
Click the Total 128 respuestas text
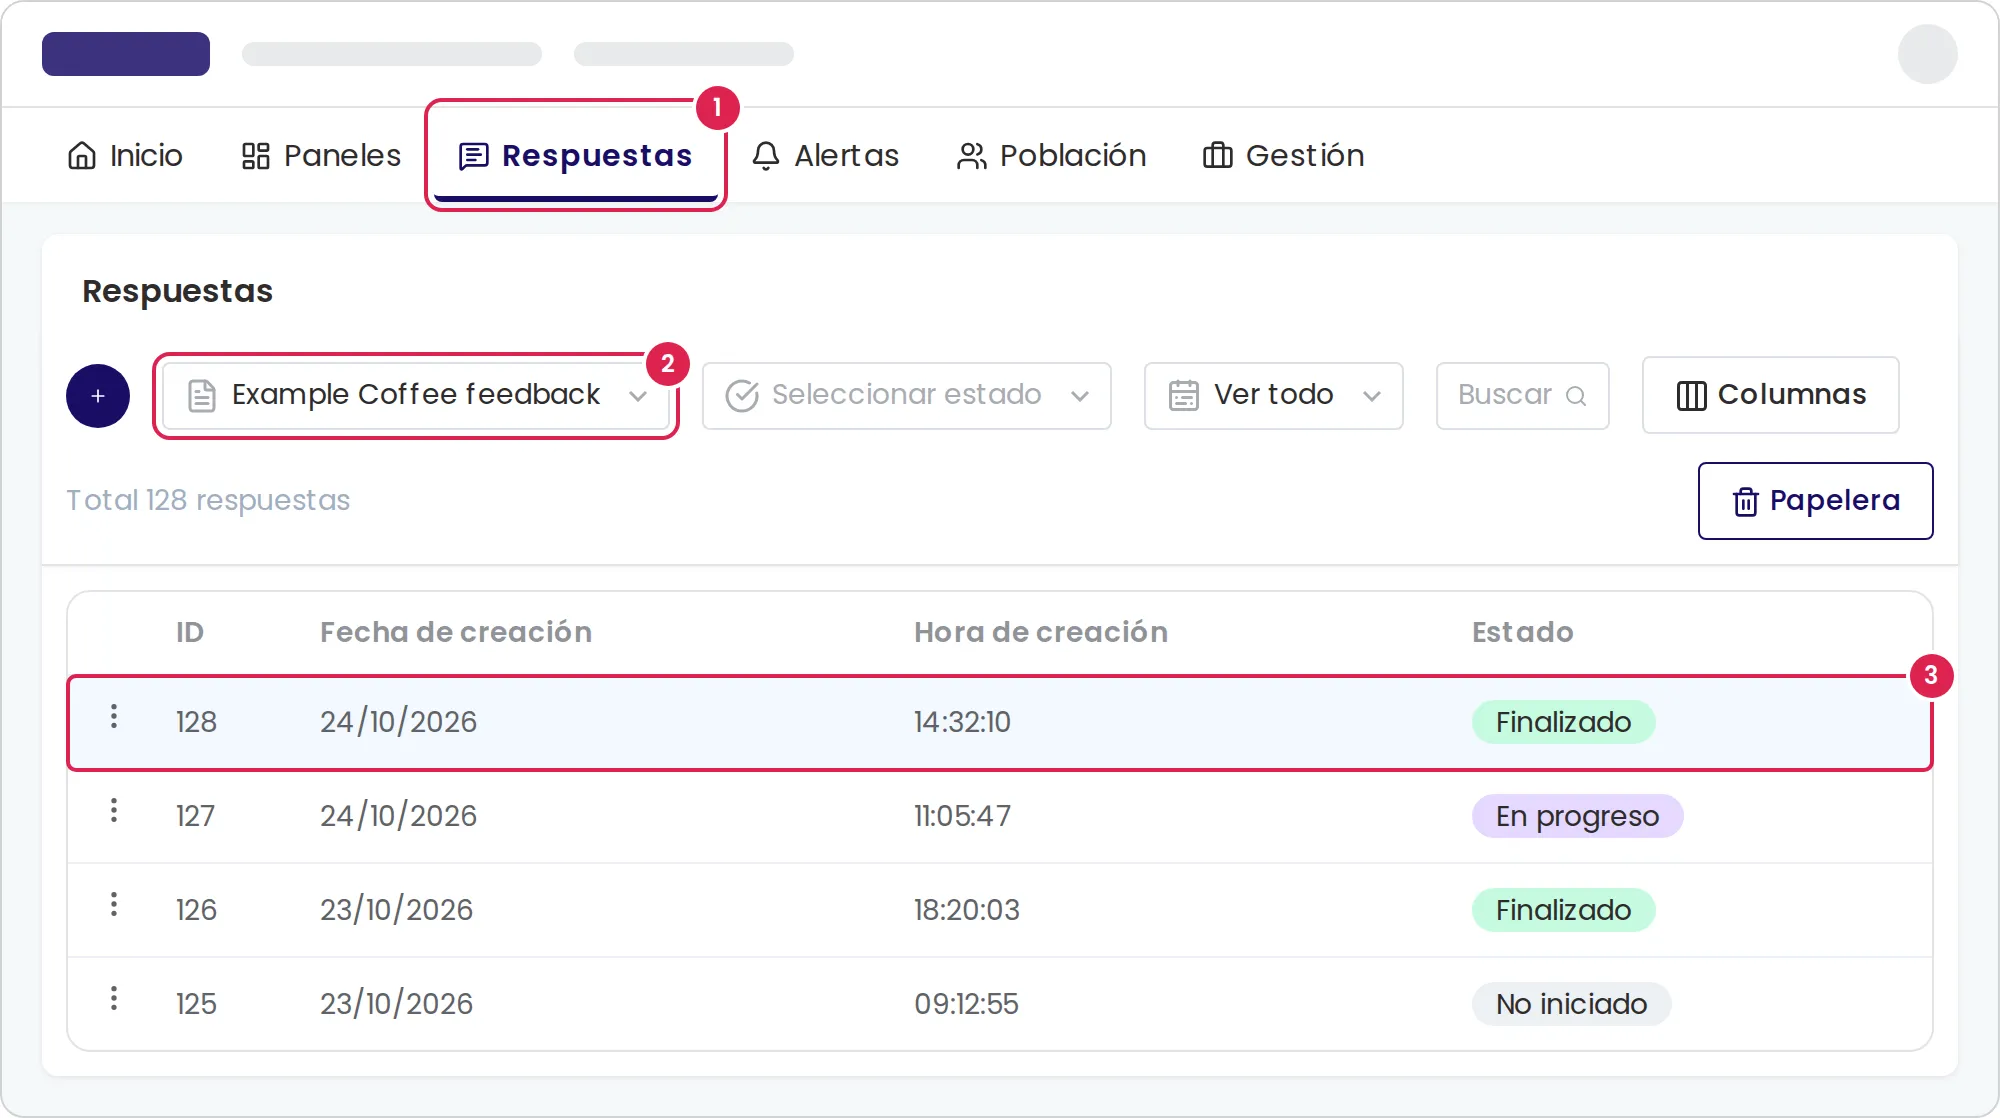coord(208,500)
